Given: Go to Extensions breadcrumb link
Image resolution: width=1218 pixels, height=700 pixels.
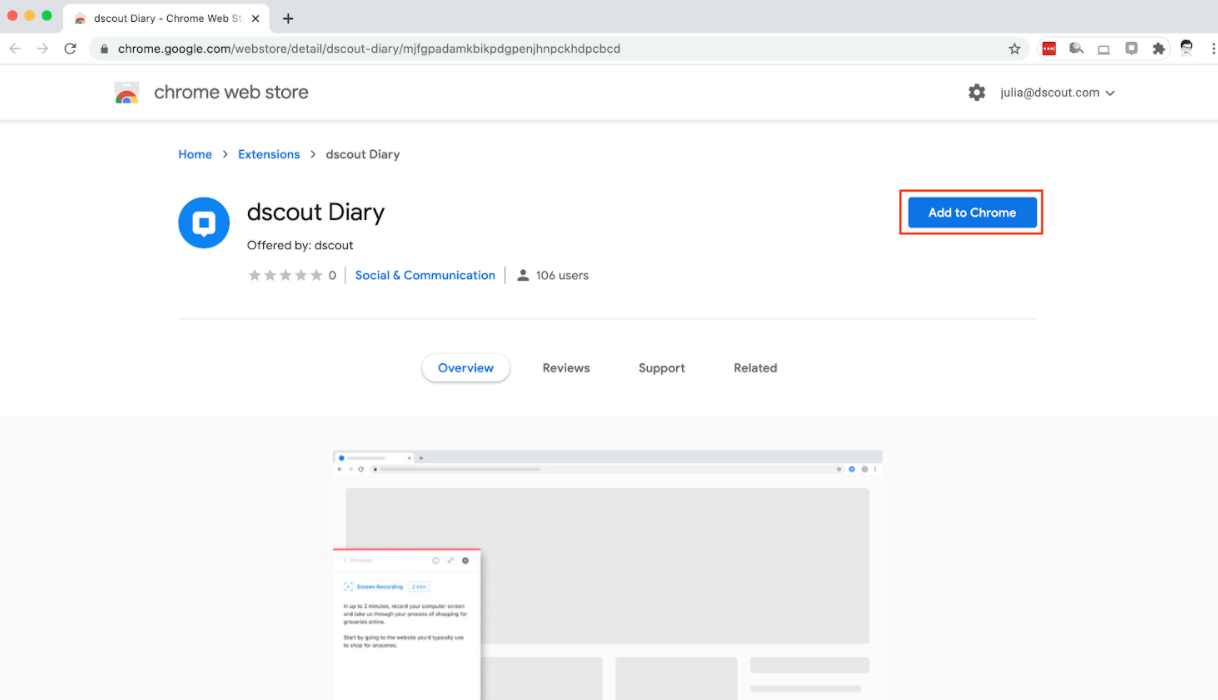Looking at the screenshot, I should pyautogui.click(x=269, y=154).
